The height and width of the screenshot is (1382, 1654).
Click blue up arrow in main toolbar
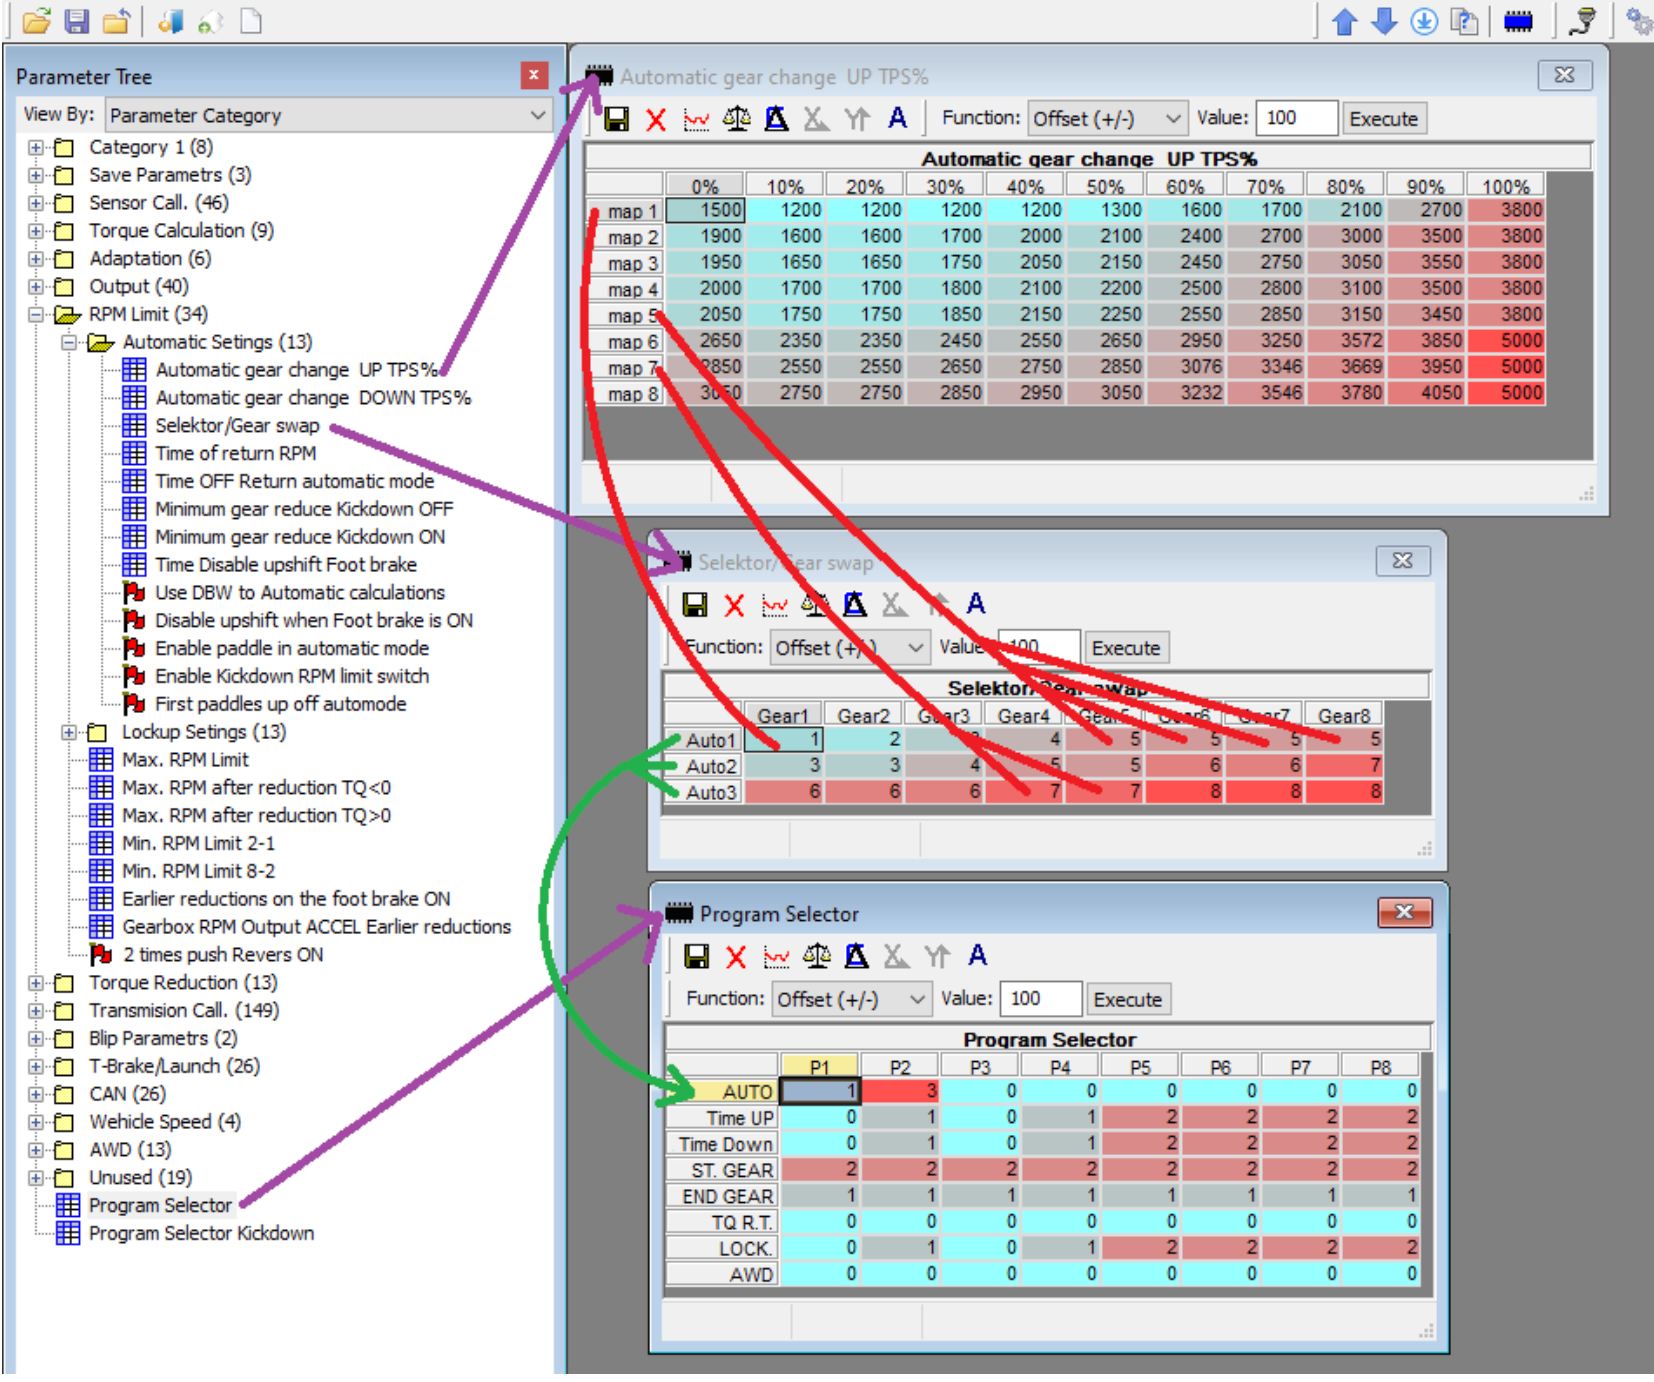(1345, 21)
